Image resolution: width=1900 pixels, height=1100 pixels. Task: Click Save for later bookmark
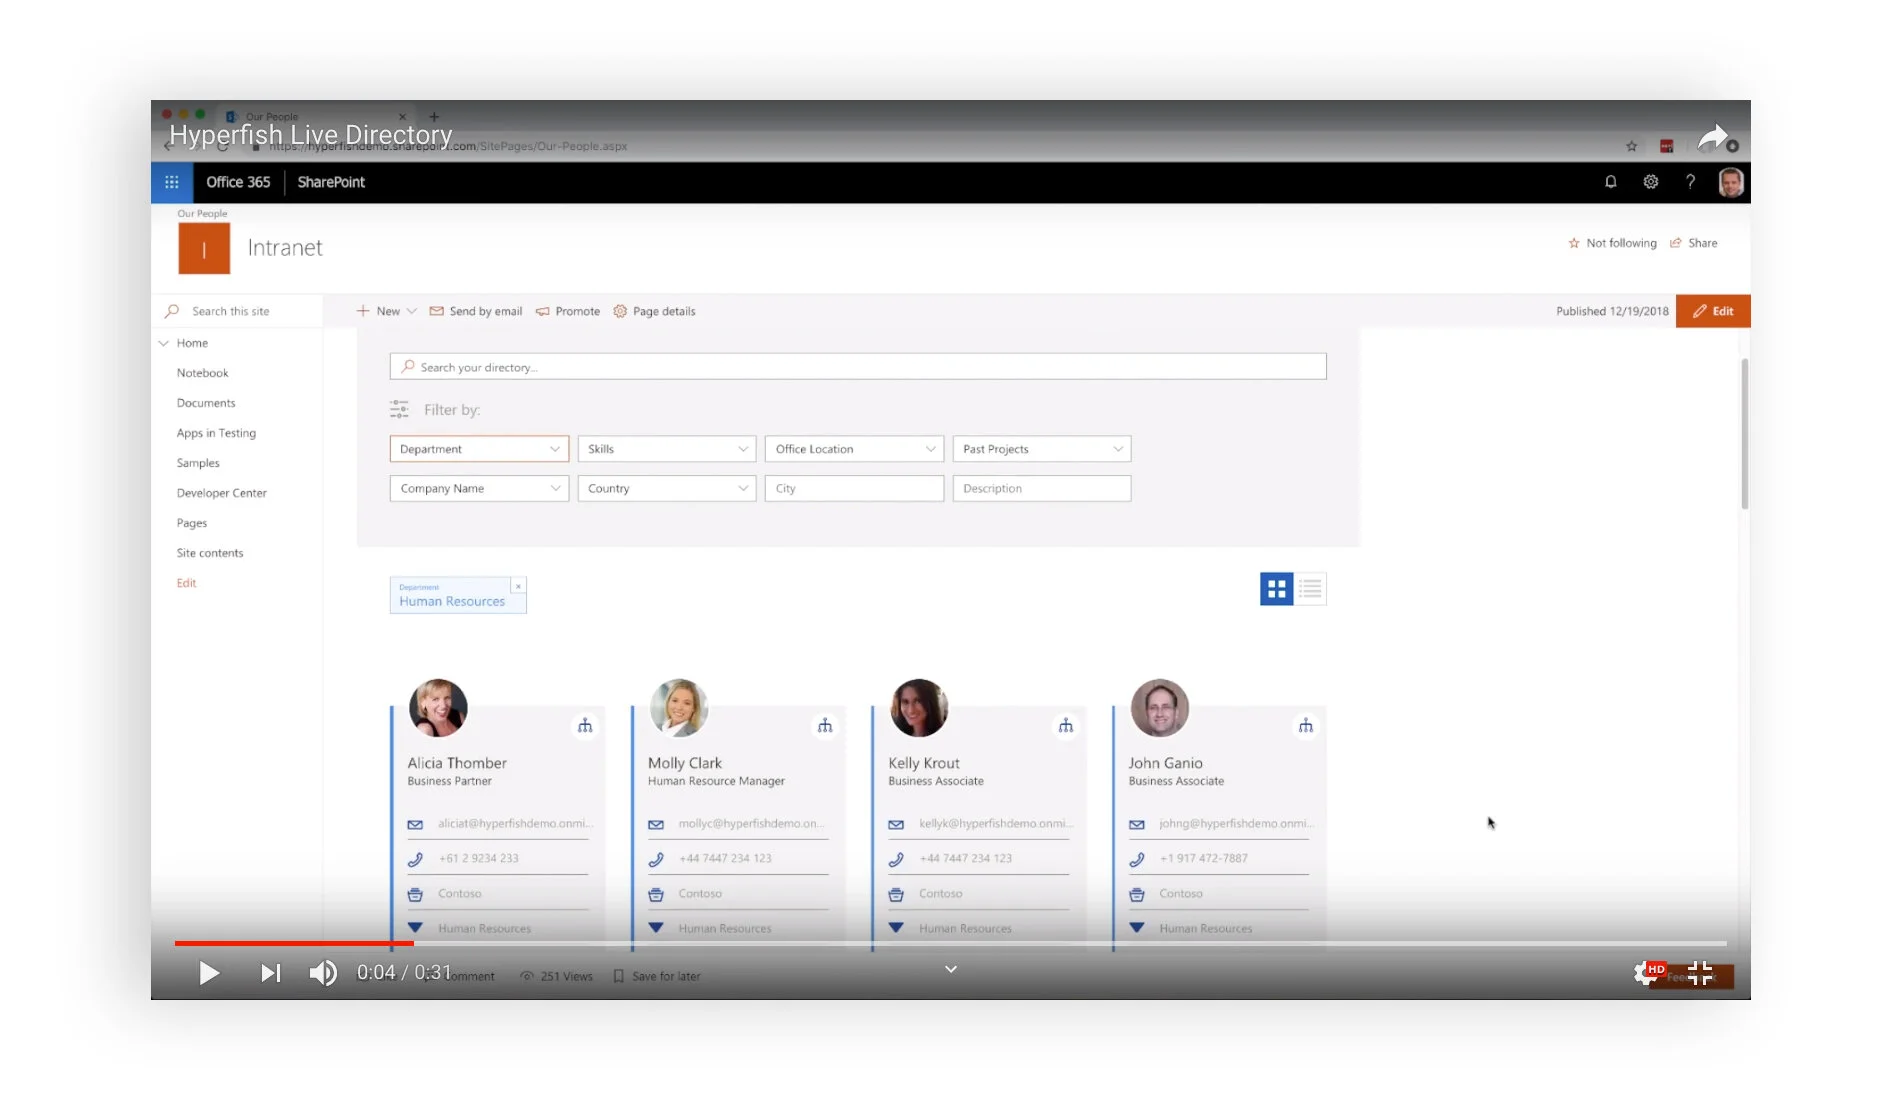pos(657,976)
